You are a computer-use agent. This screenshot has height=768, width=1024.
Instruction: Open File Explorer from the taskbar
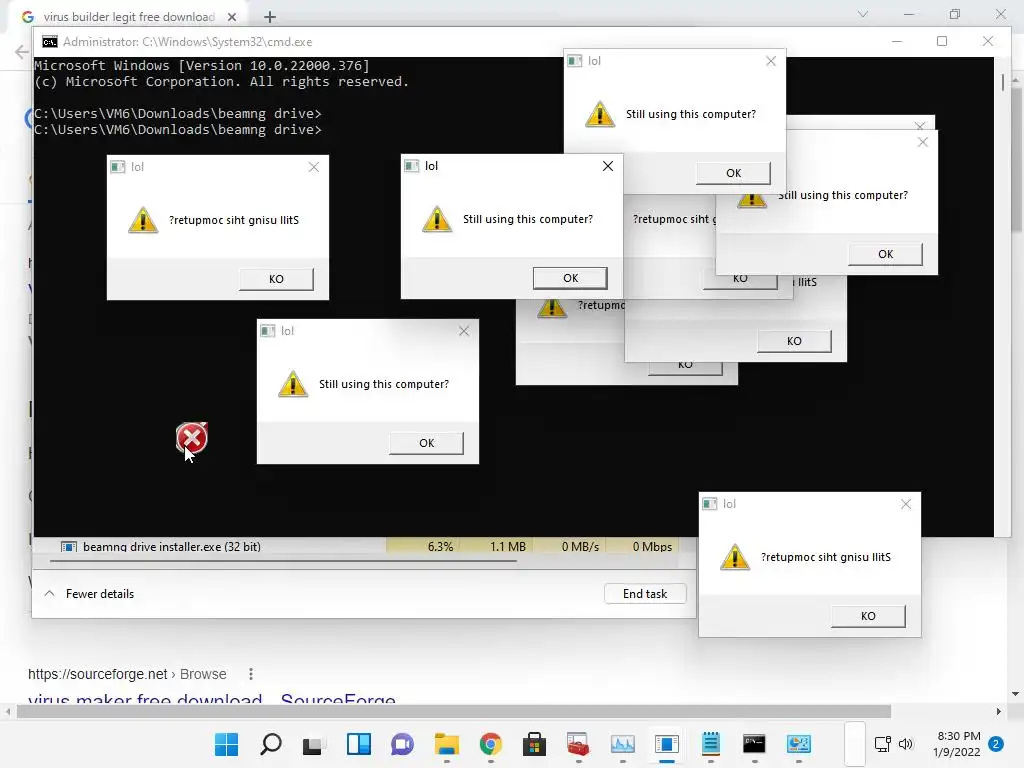click(x=447, y=744)
